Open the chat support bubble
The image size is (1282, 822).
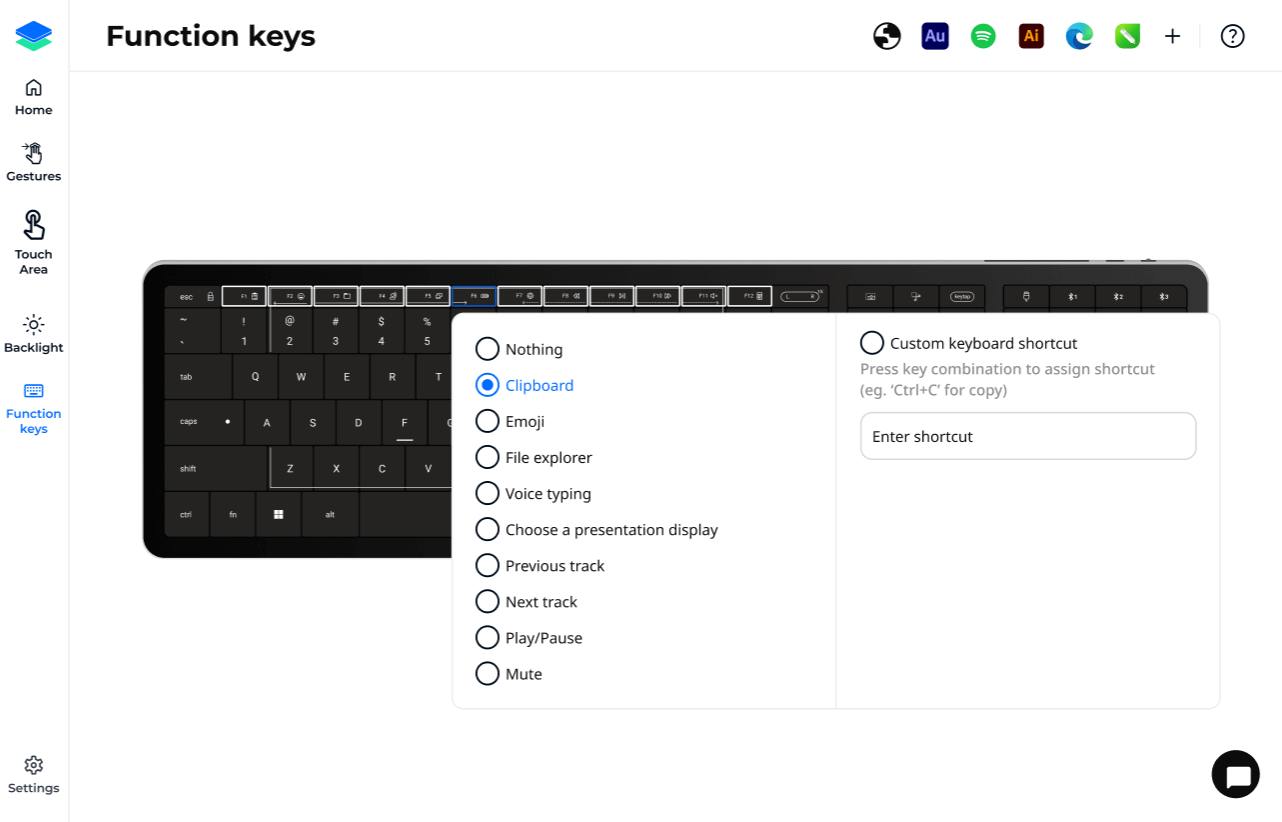(1236, 774)
